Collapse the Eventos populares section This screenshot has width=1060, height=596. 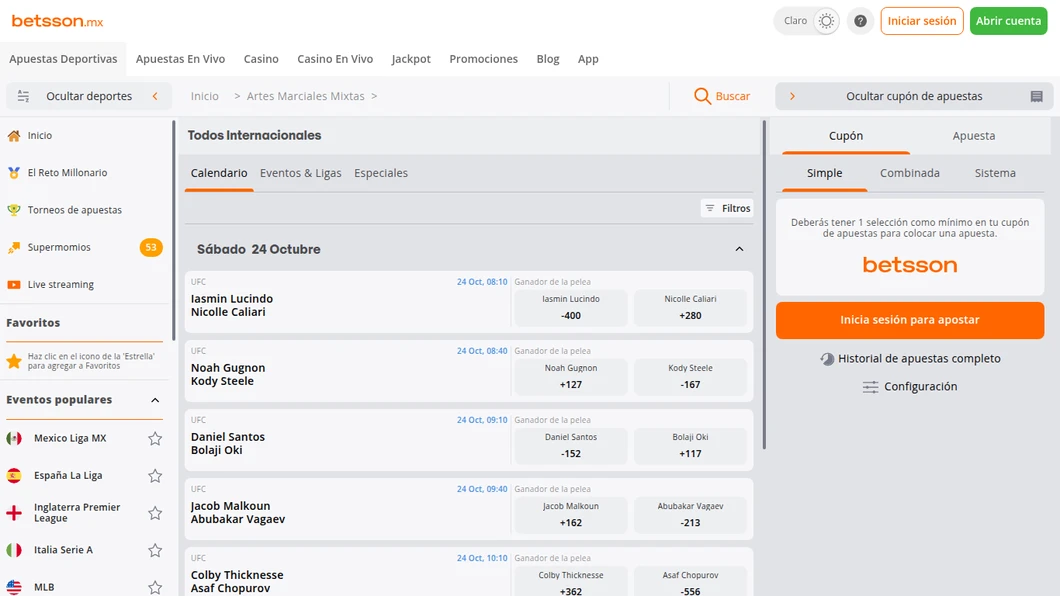[155, 400]
